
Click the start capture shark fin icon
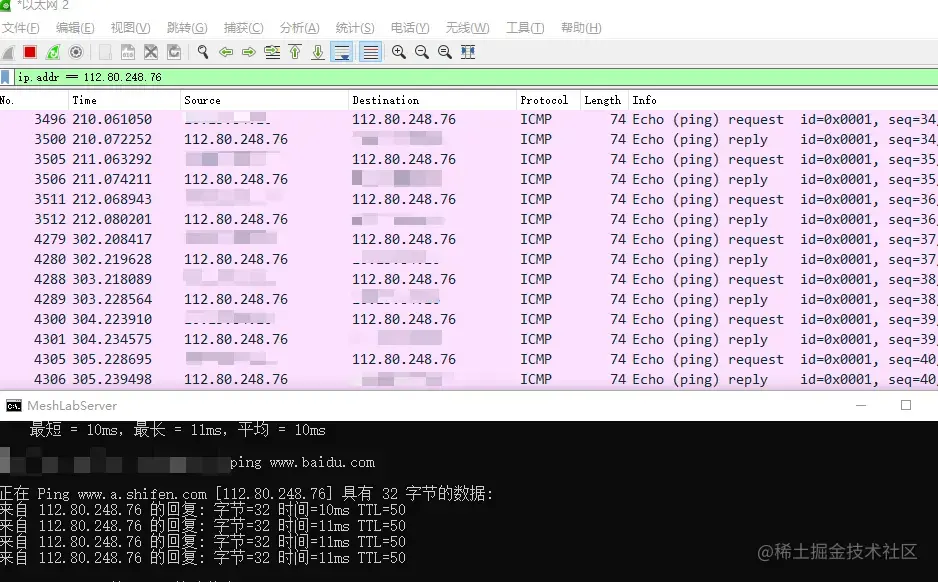[8, 53]
